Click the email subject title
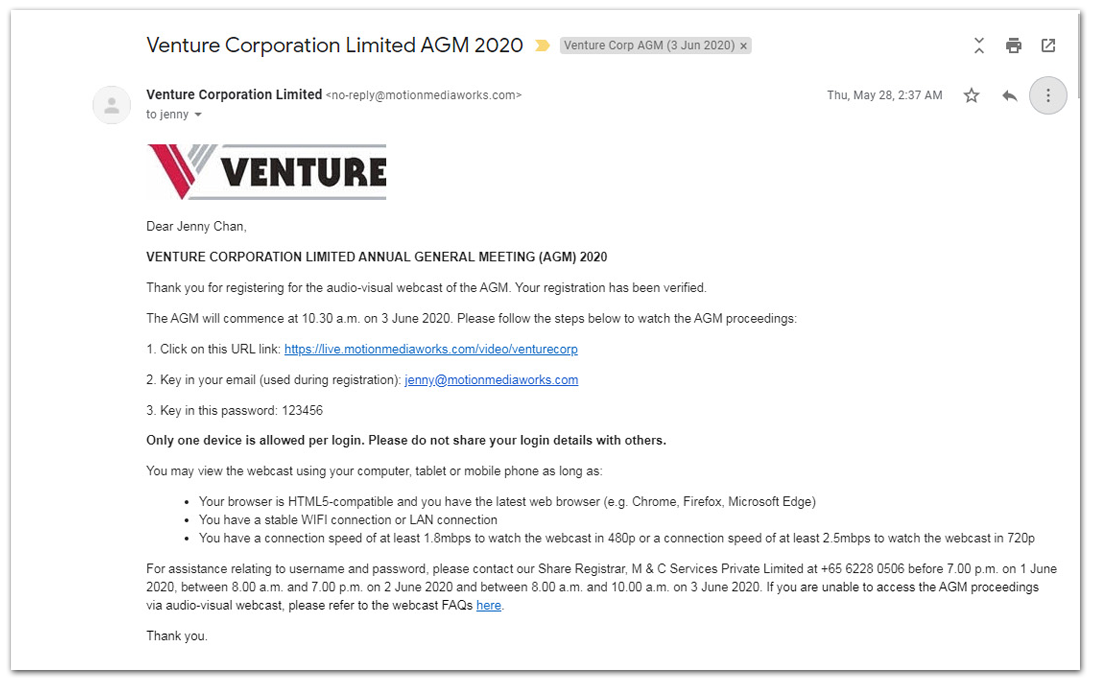This screenshot has height=688, width=1114. (x=335, y=45)
